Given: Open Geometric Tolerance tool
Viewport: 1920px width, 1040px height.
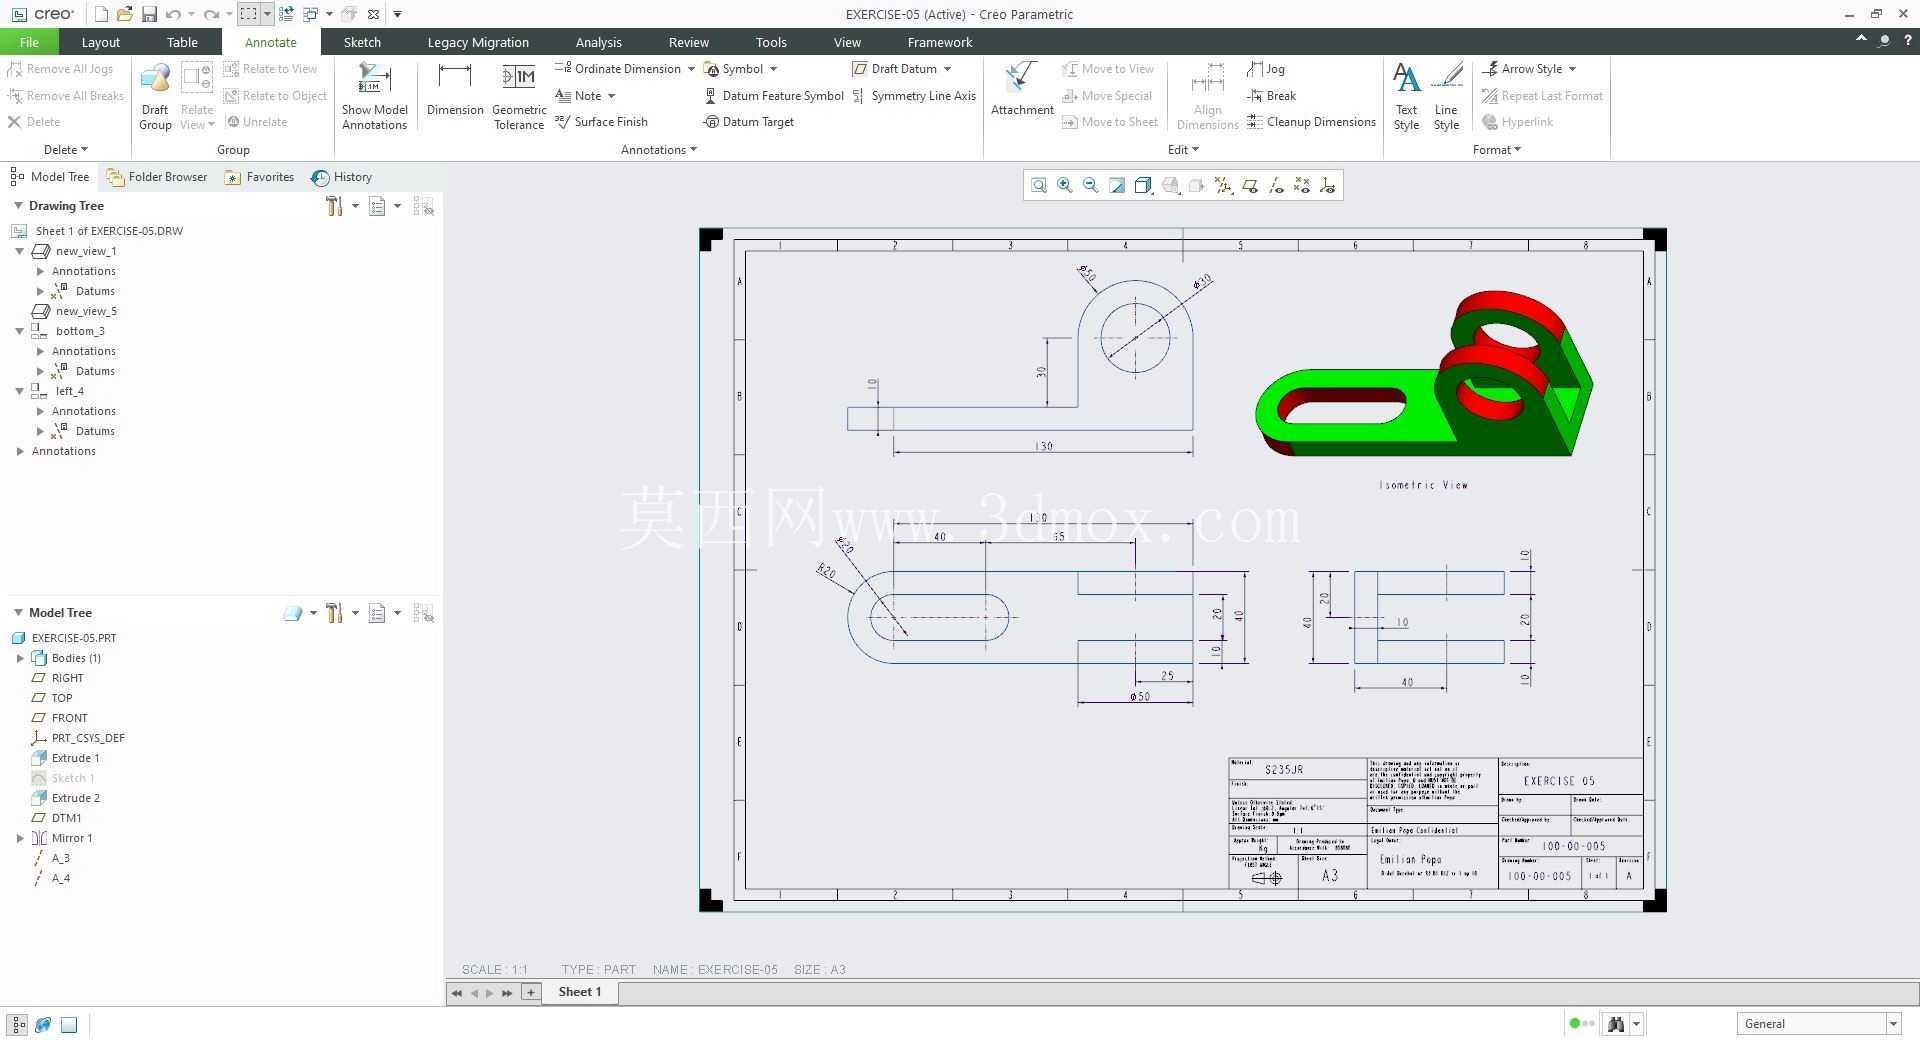Looking at the screenshot, I should pyautogui.click(x=519, y=96).
